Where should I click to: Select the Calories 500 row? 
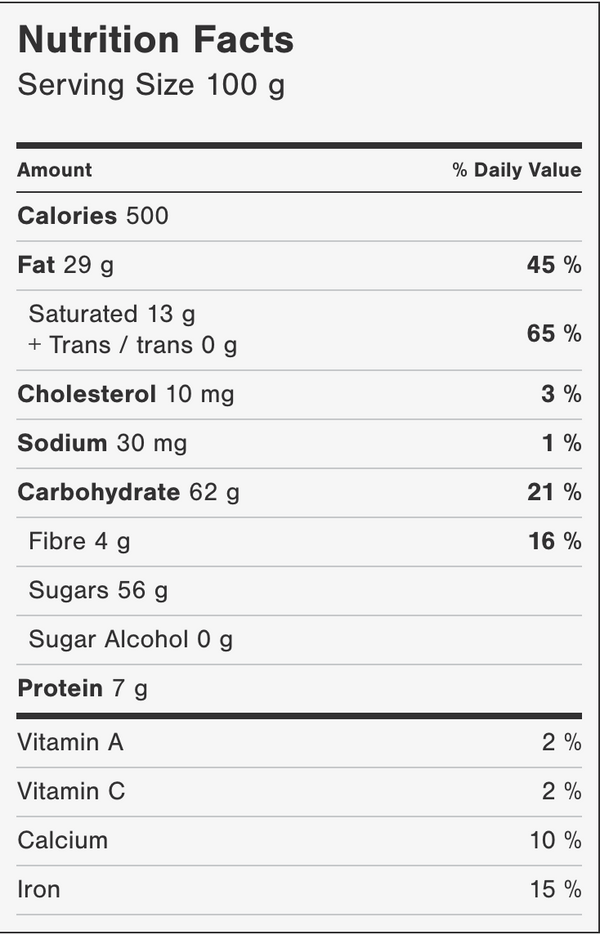point(93,216)
